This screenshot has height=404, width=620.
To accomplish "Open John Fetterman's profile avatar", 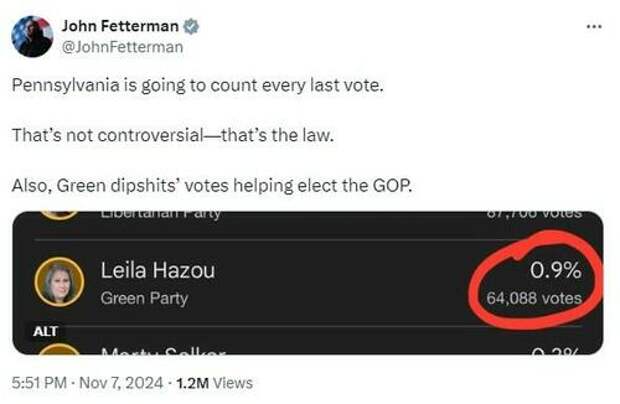I will point(32,36).
